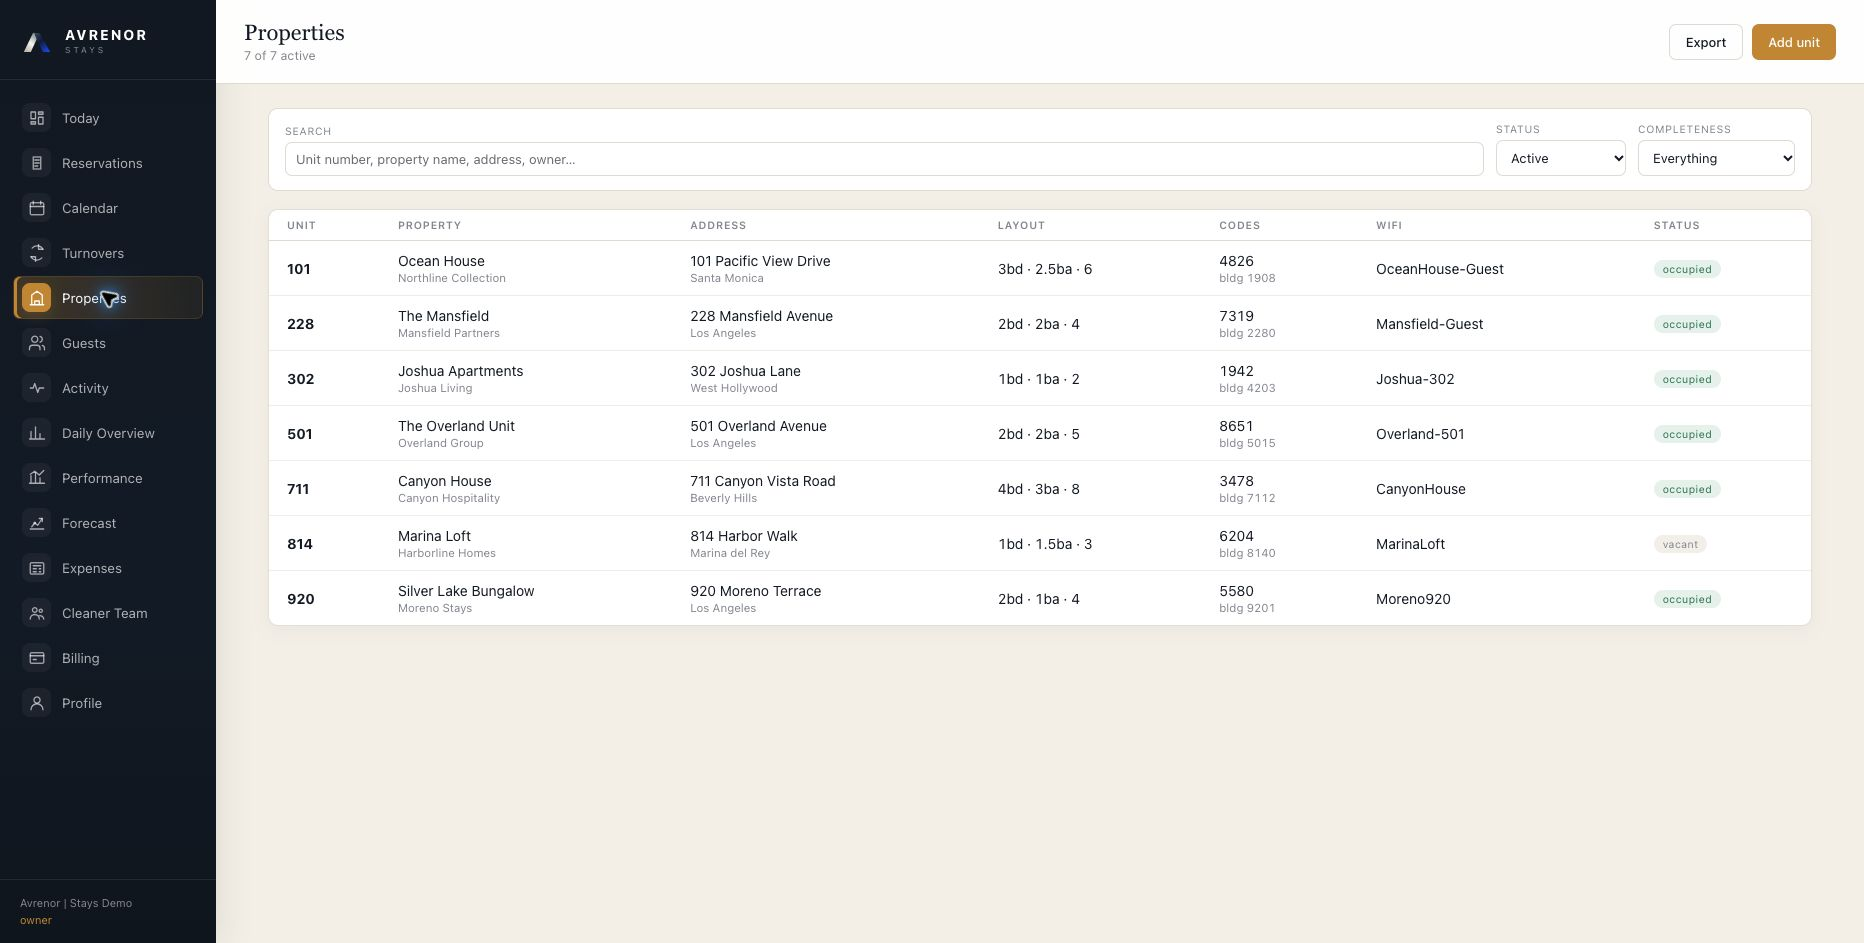Click the Moreno920 wifi name
The height and width of the screenshot is (943, 1864).
(x=1413, y=599)
